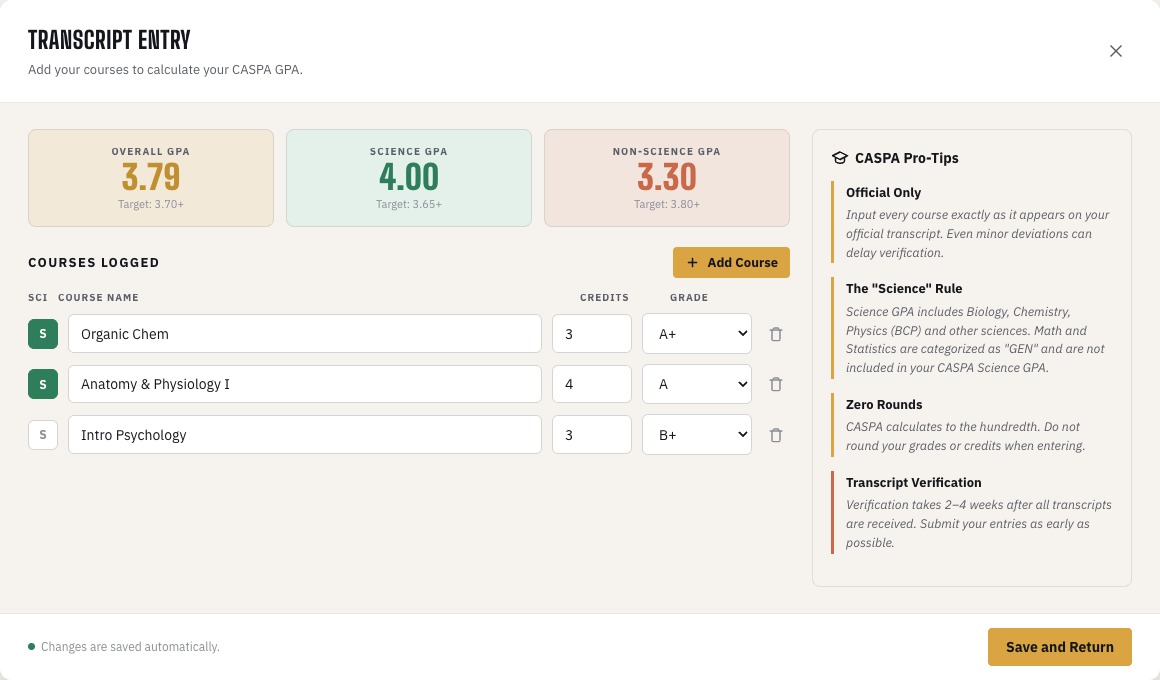Click 'Changes are saved automatically.' status text
1160x680 pixels.
click(130, 647)
